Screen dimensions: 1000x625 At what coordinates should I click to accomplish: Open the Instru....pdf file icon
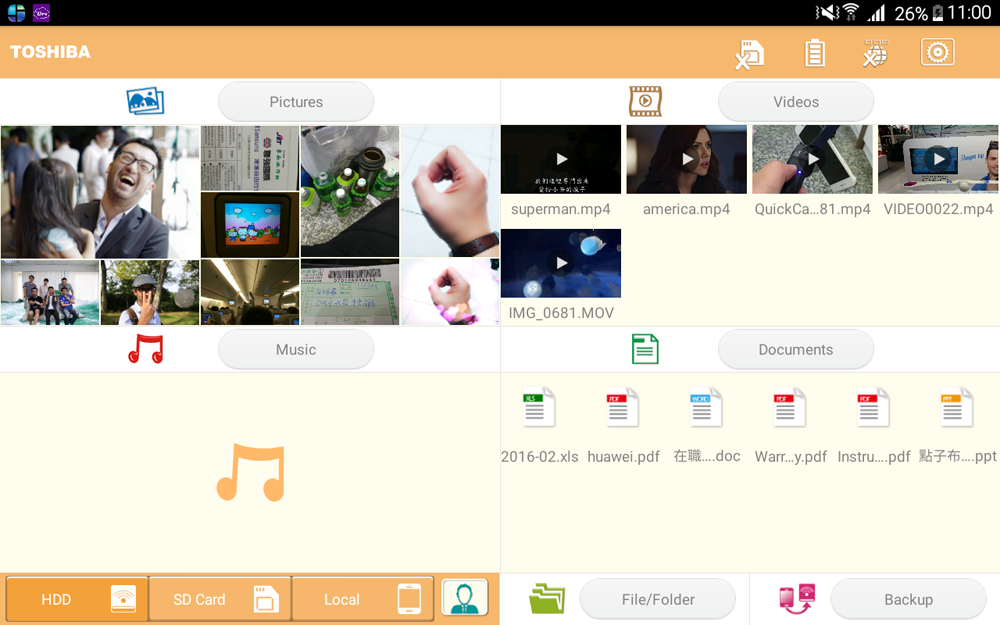873,407
